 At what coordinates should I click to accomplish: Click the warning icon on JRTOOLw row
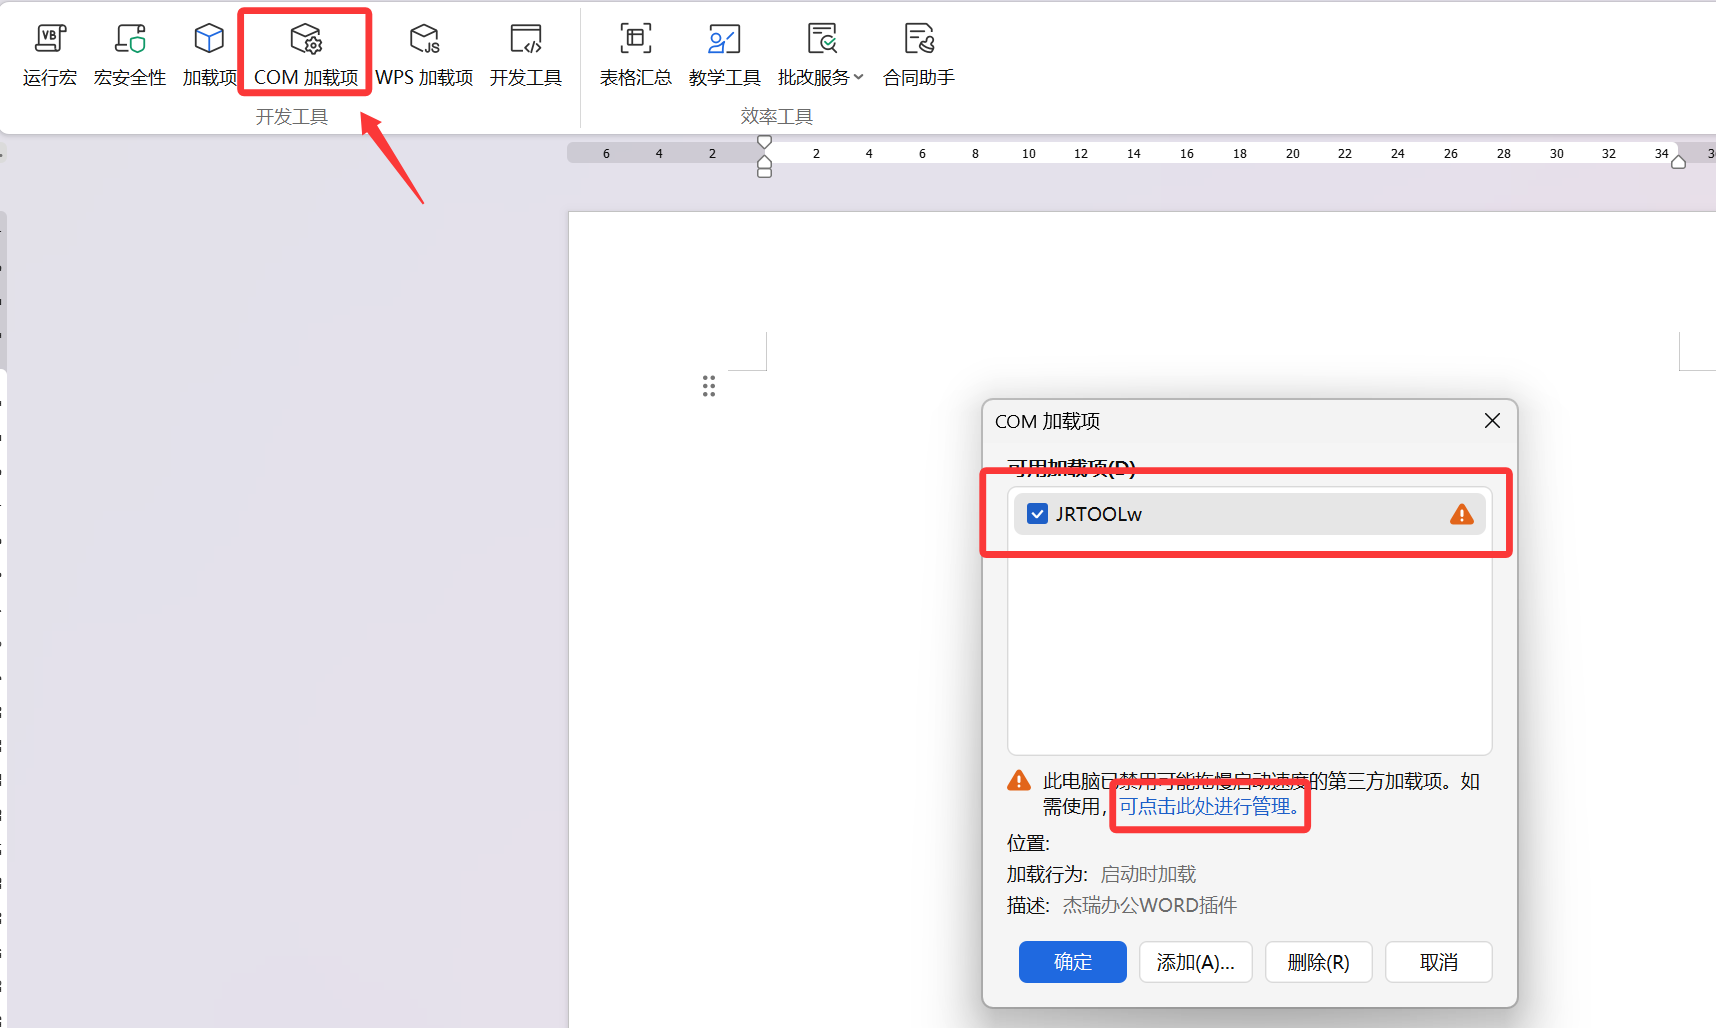1462,514
